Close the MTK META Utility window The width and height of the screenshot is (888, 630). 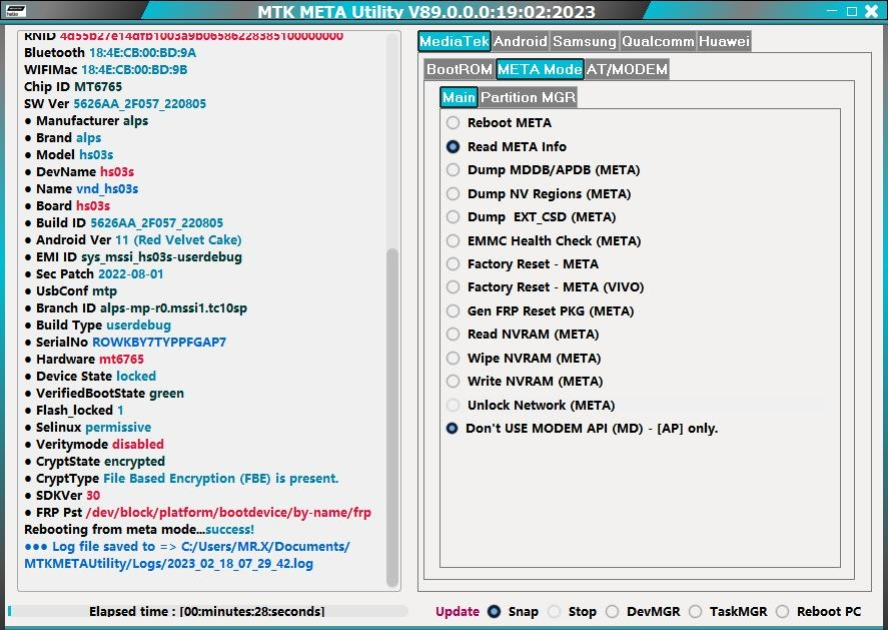[x=872, y=11]
